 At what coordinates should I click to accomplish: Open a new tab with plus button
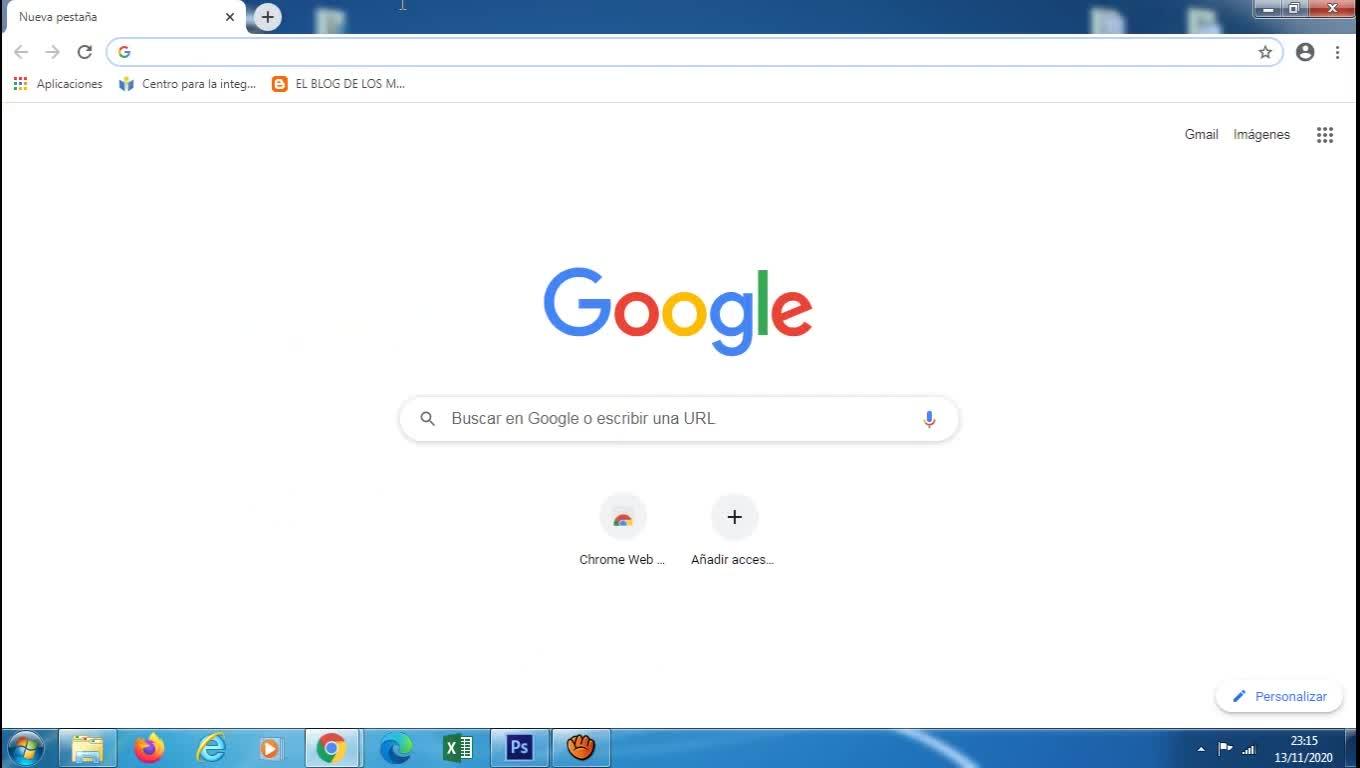(x=268, y=17)
